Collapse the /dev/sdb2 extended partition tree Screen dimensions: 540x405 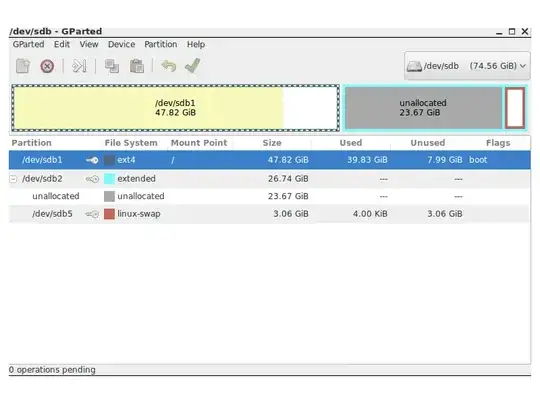pos(13,179)
